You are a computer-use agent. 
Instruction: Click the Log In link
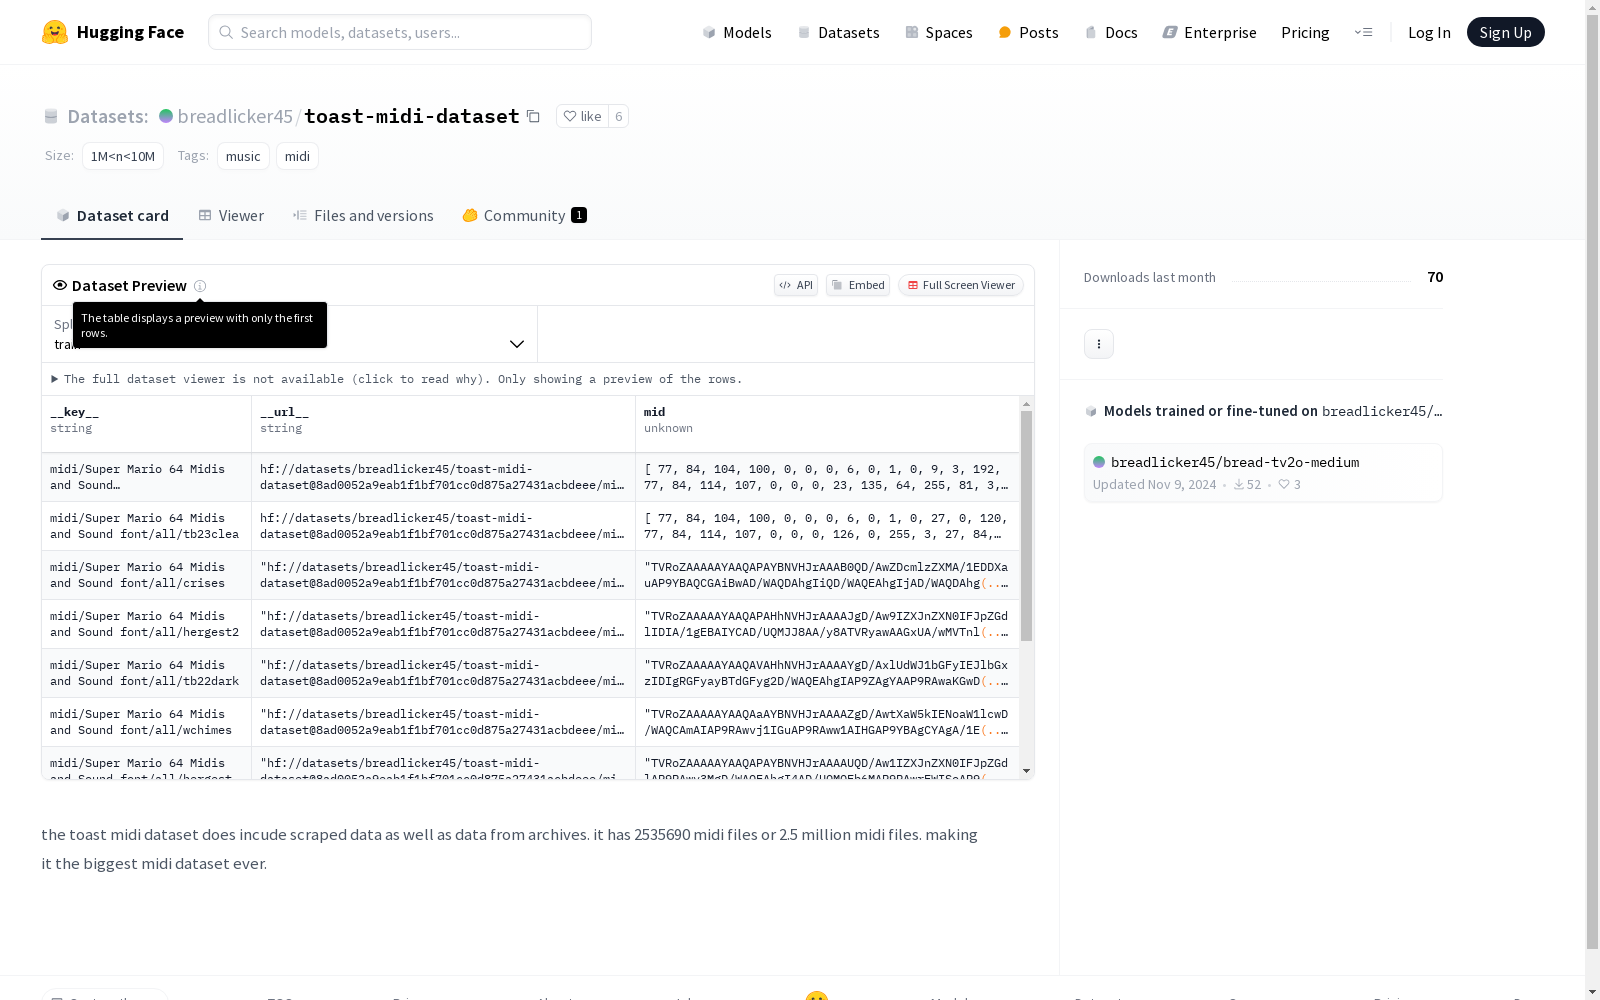pos(1429,32)
